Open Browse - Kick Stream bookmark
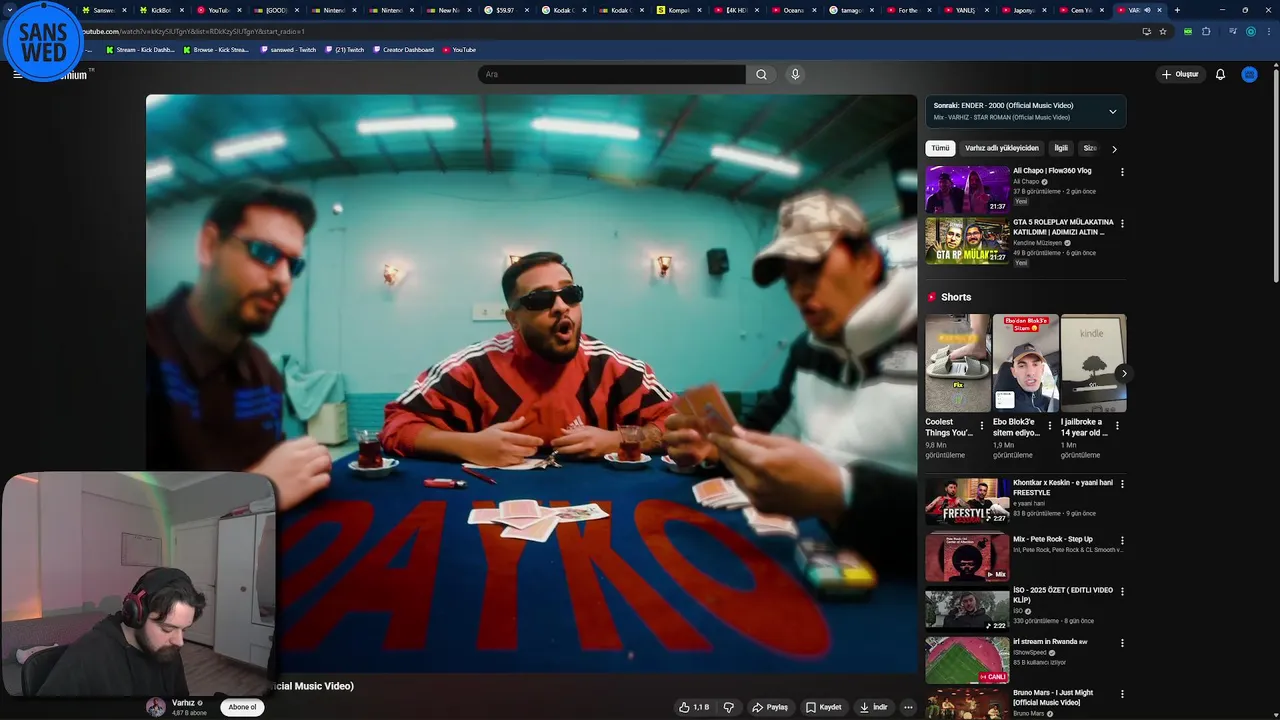Image resolution: width=1280 pixels, height=720 pixels. [x=215, y=49]
